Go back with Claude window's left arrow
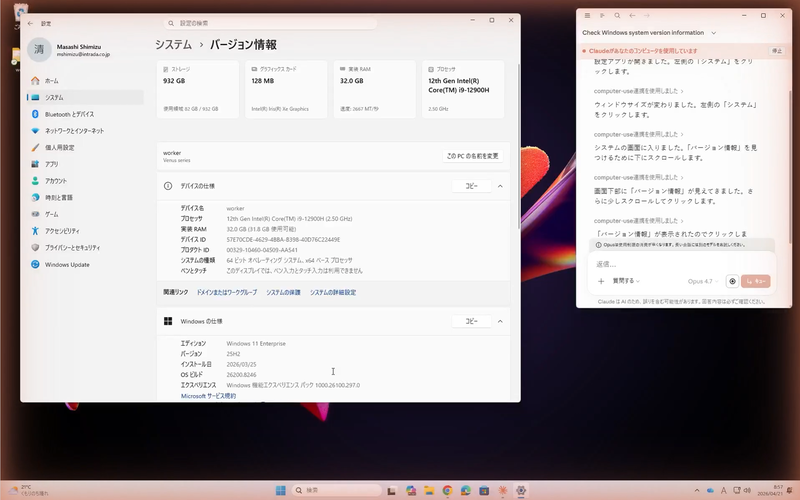This screenshot has width=800, height=500. 632,16
